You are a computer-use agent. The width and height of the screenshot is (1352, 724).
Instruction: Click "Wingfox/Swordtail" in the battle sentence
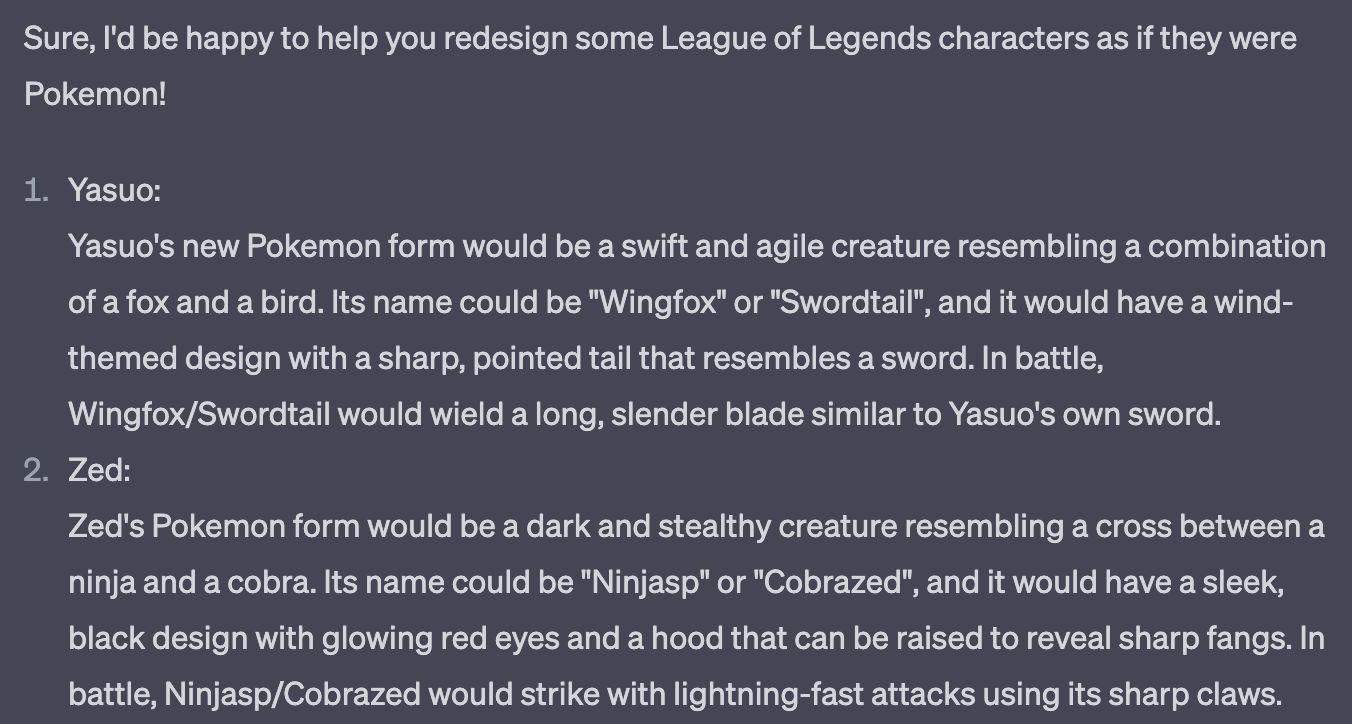[199, 414]
